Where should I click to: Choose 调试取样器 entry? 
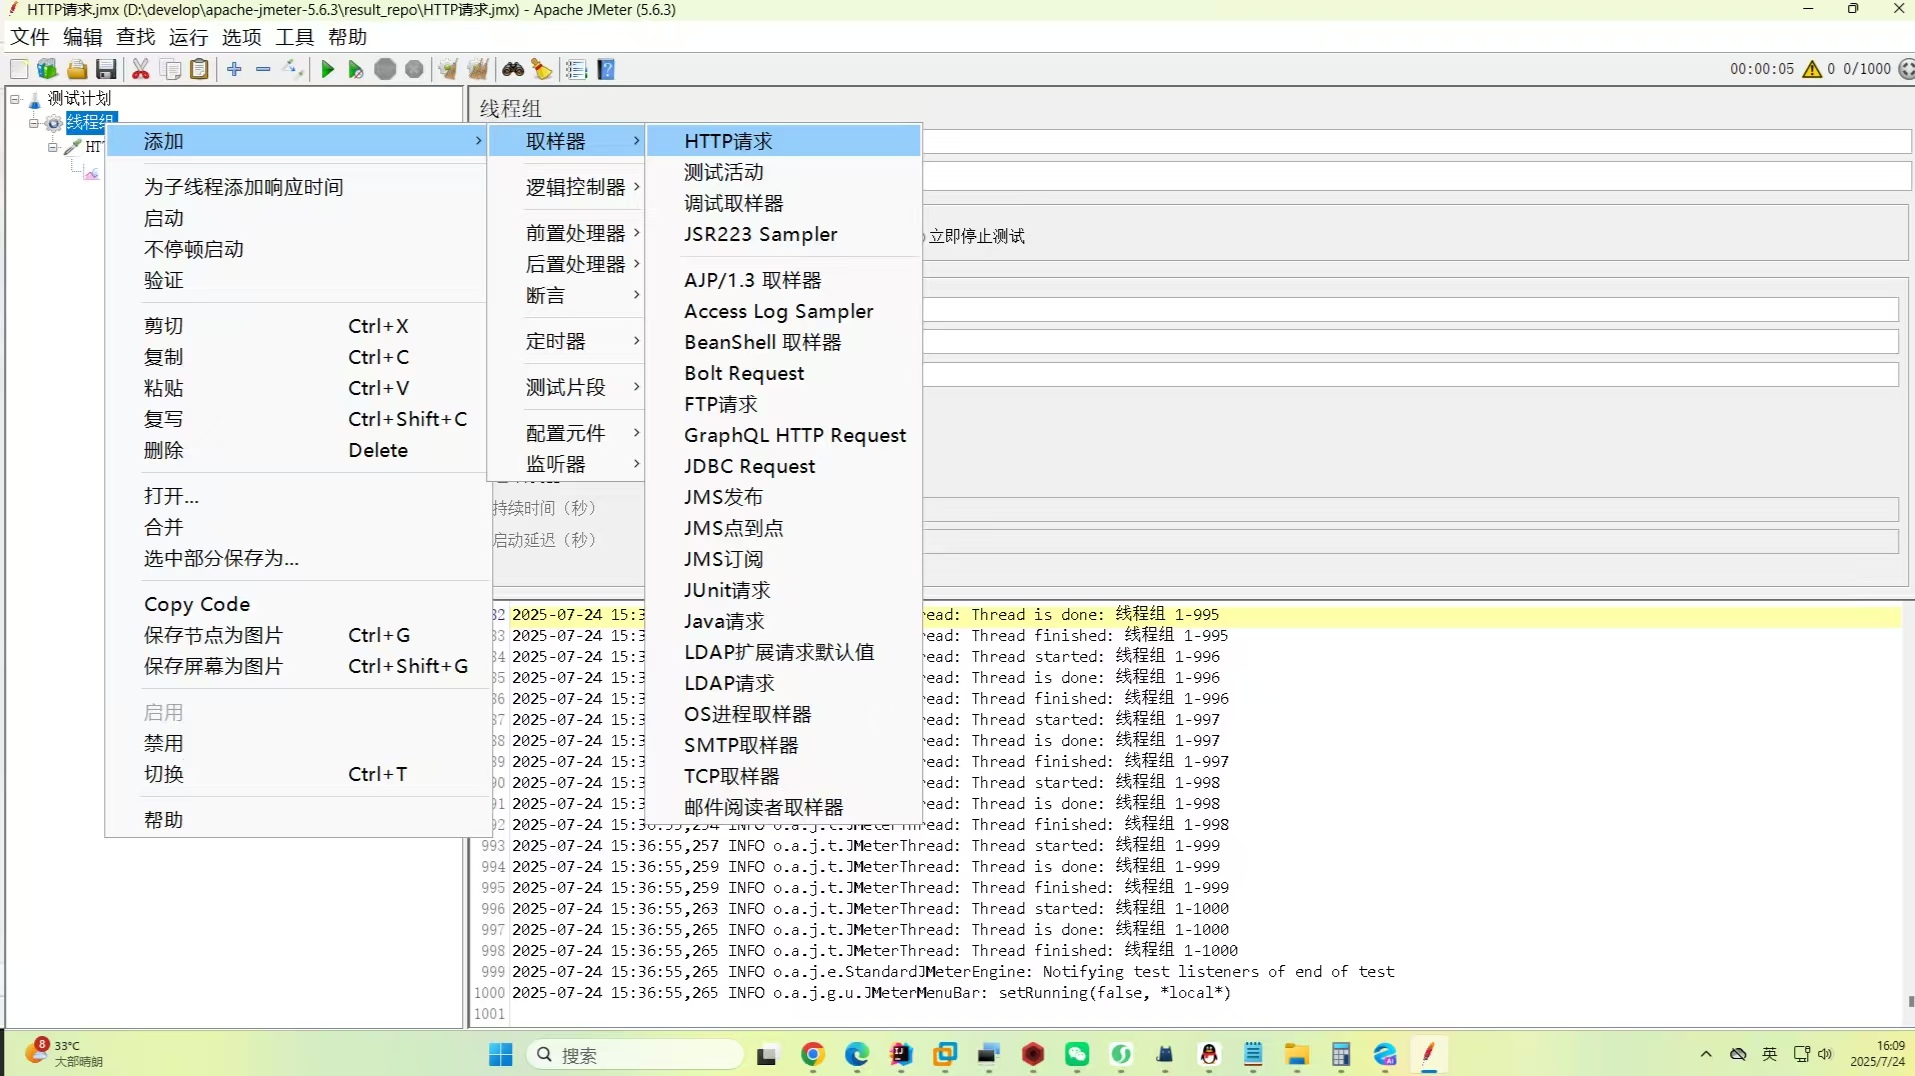[x=783, y=203]
